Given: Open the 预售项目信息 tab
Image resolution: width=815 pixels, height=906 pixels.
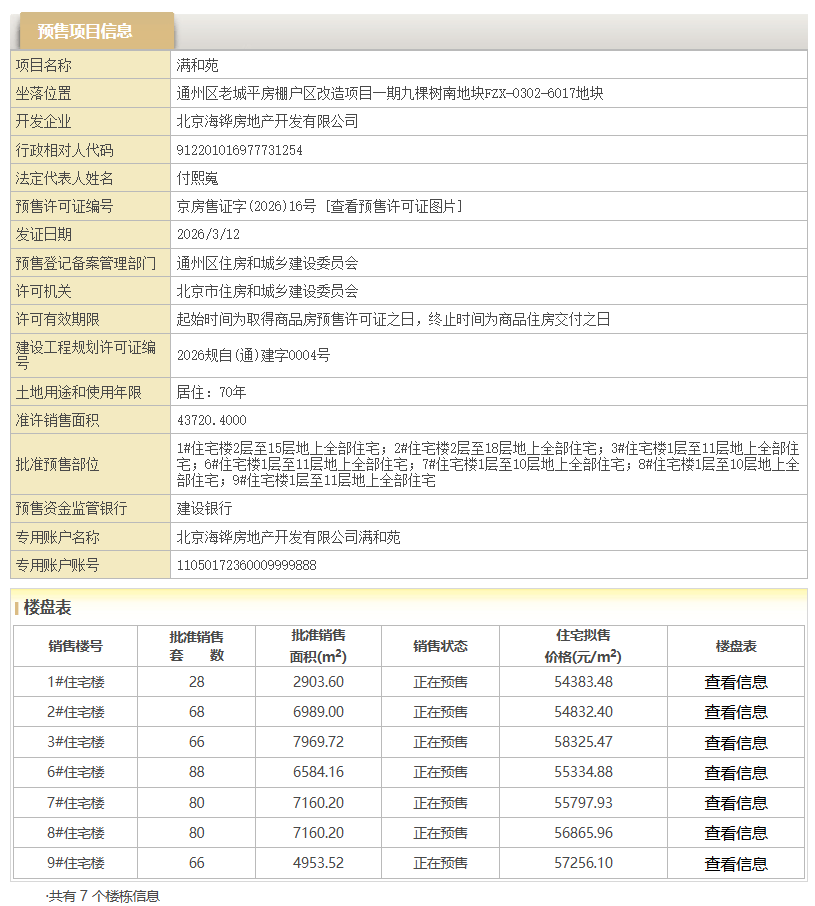Looking at the screenshot, I should [85, 31].
